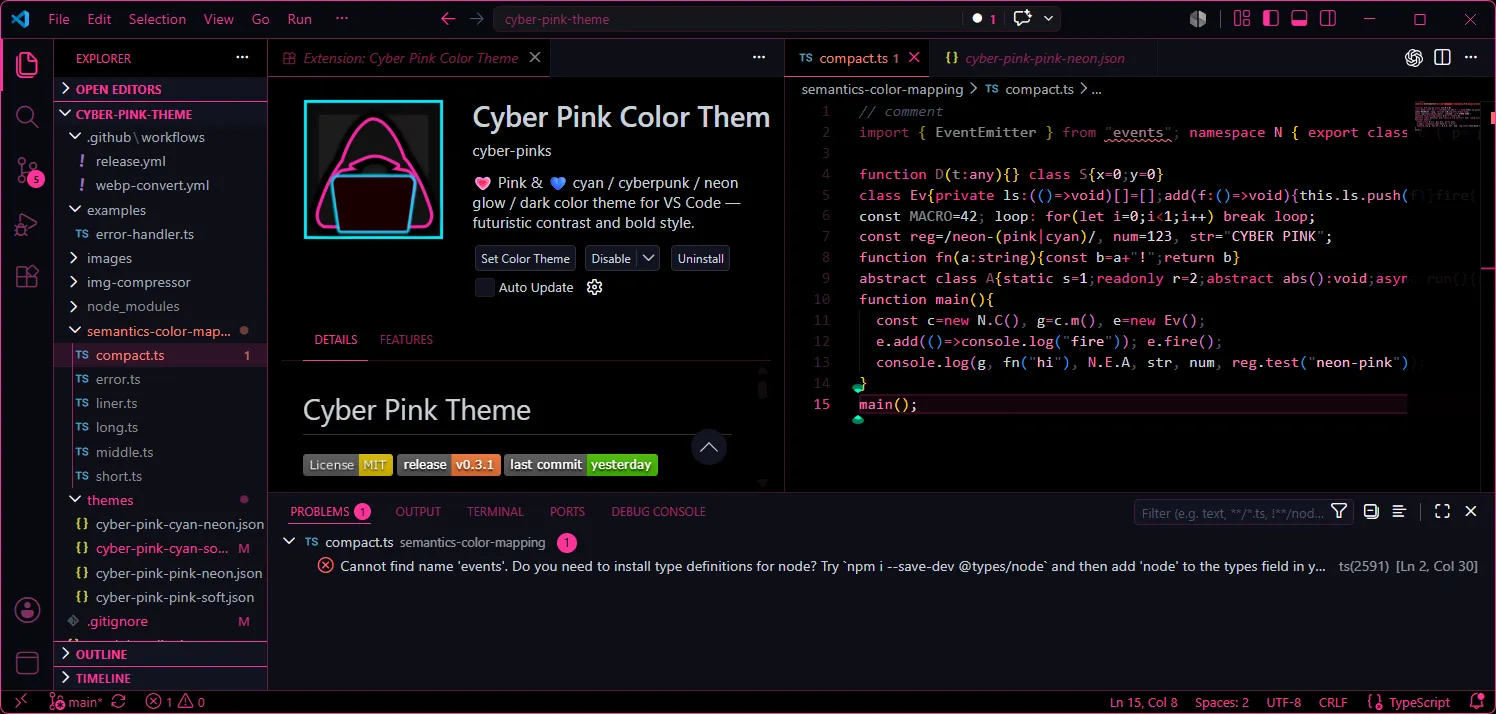Open the Copilot icon in editor toolbar
Viewport: 1496px width, 714px height.
pos(1414,58)
